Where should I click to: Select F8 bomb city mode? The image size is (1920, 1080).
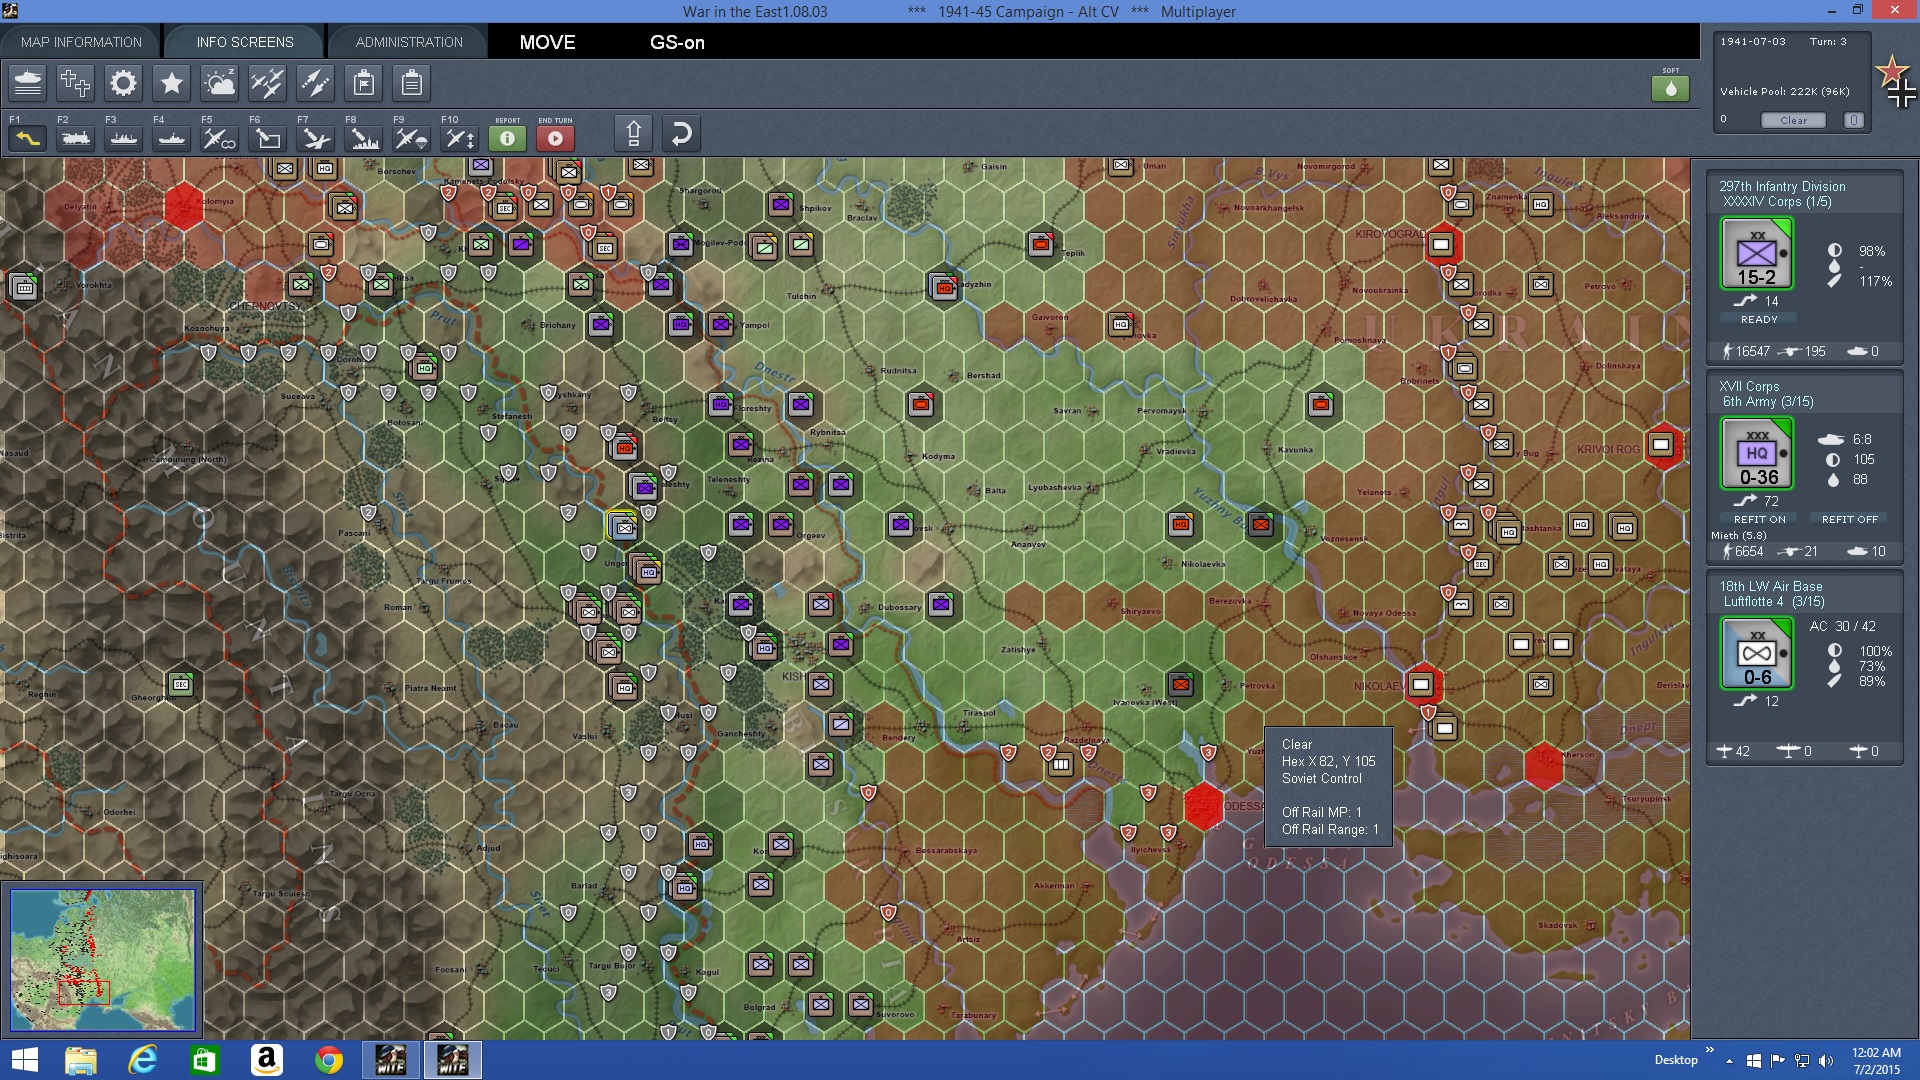point(364,138)
